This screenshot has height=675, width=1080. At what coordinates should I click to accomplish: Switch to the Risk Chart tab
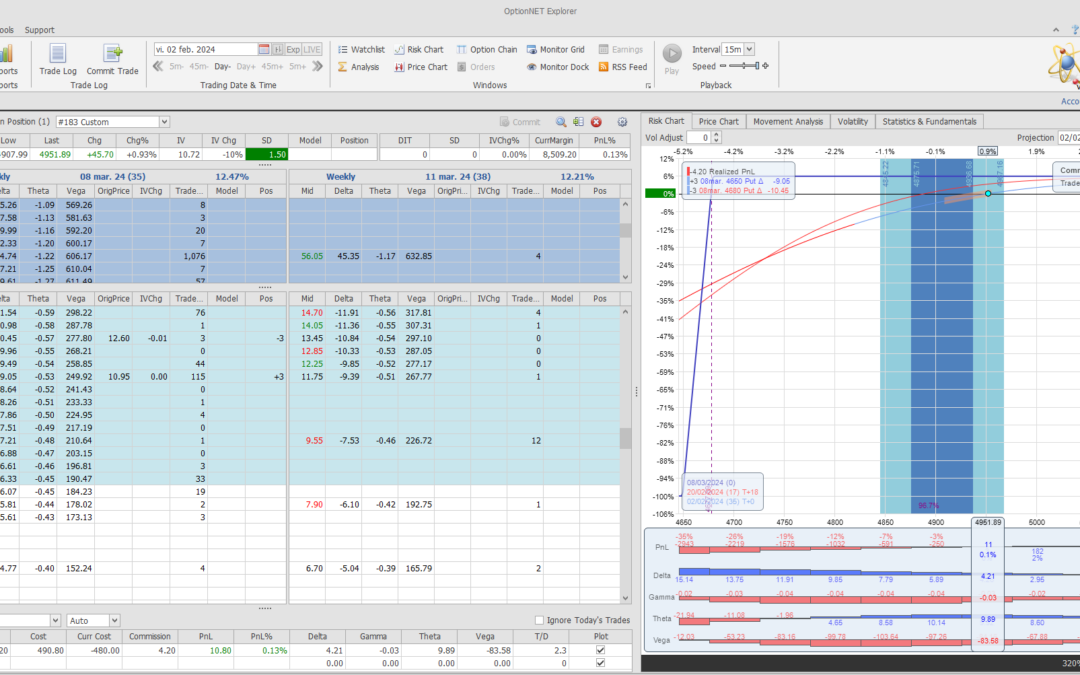[x=666, y=121]
